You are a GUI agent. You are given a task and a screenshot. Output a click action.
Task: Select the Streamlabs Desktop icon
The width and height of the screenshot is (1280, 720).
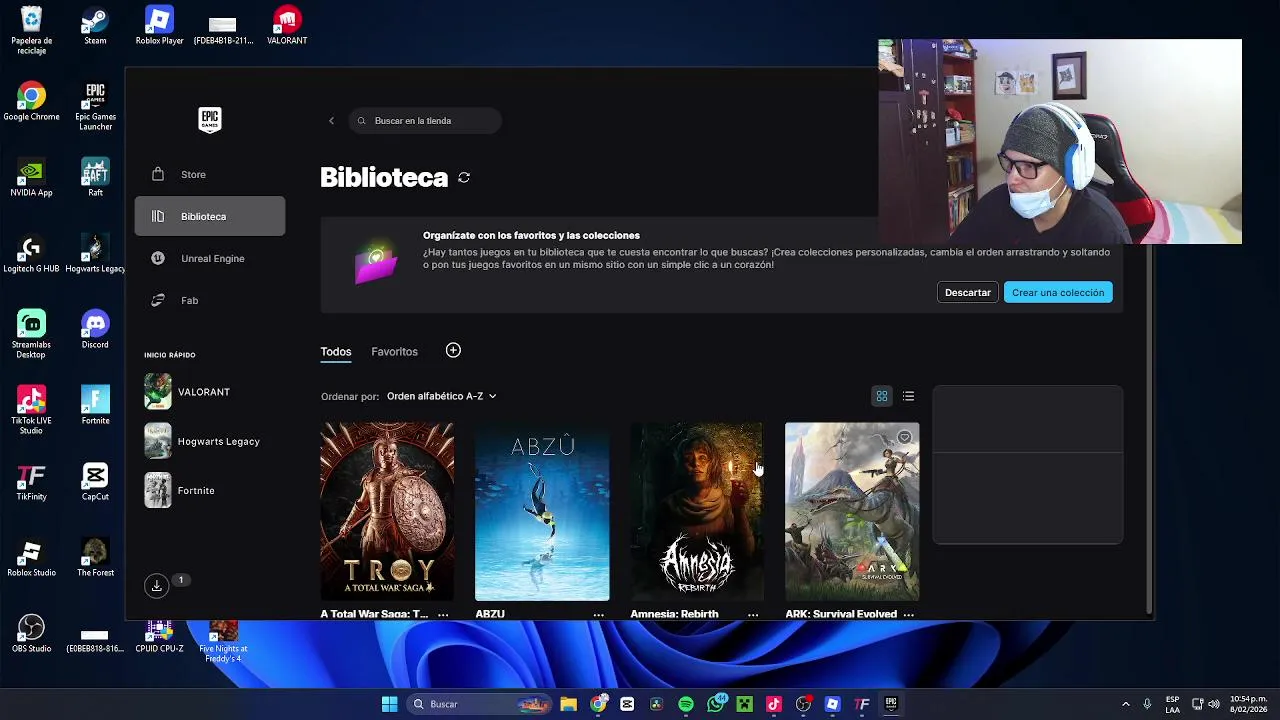31,335
